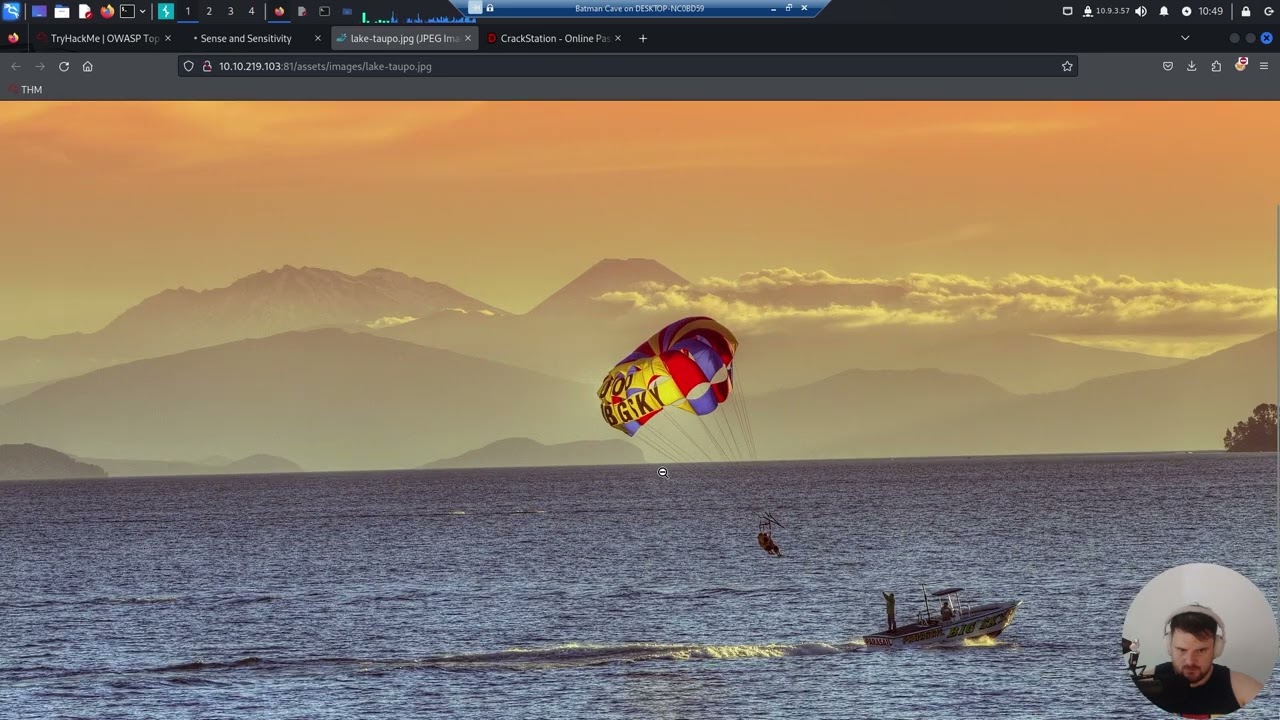Go forward one page
The image size is (1280, 720).
pyautogui.click(x=40, y=66)
